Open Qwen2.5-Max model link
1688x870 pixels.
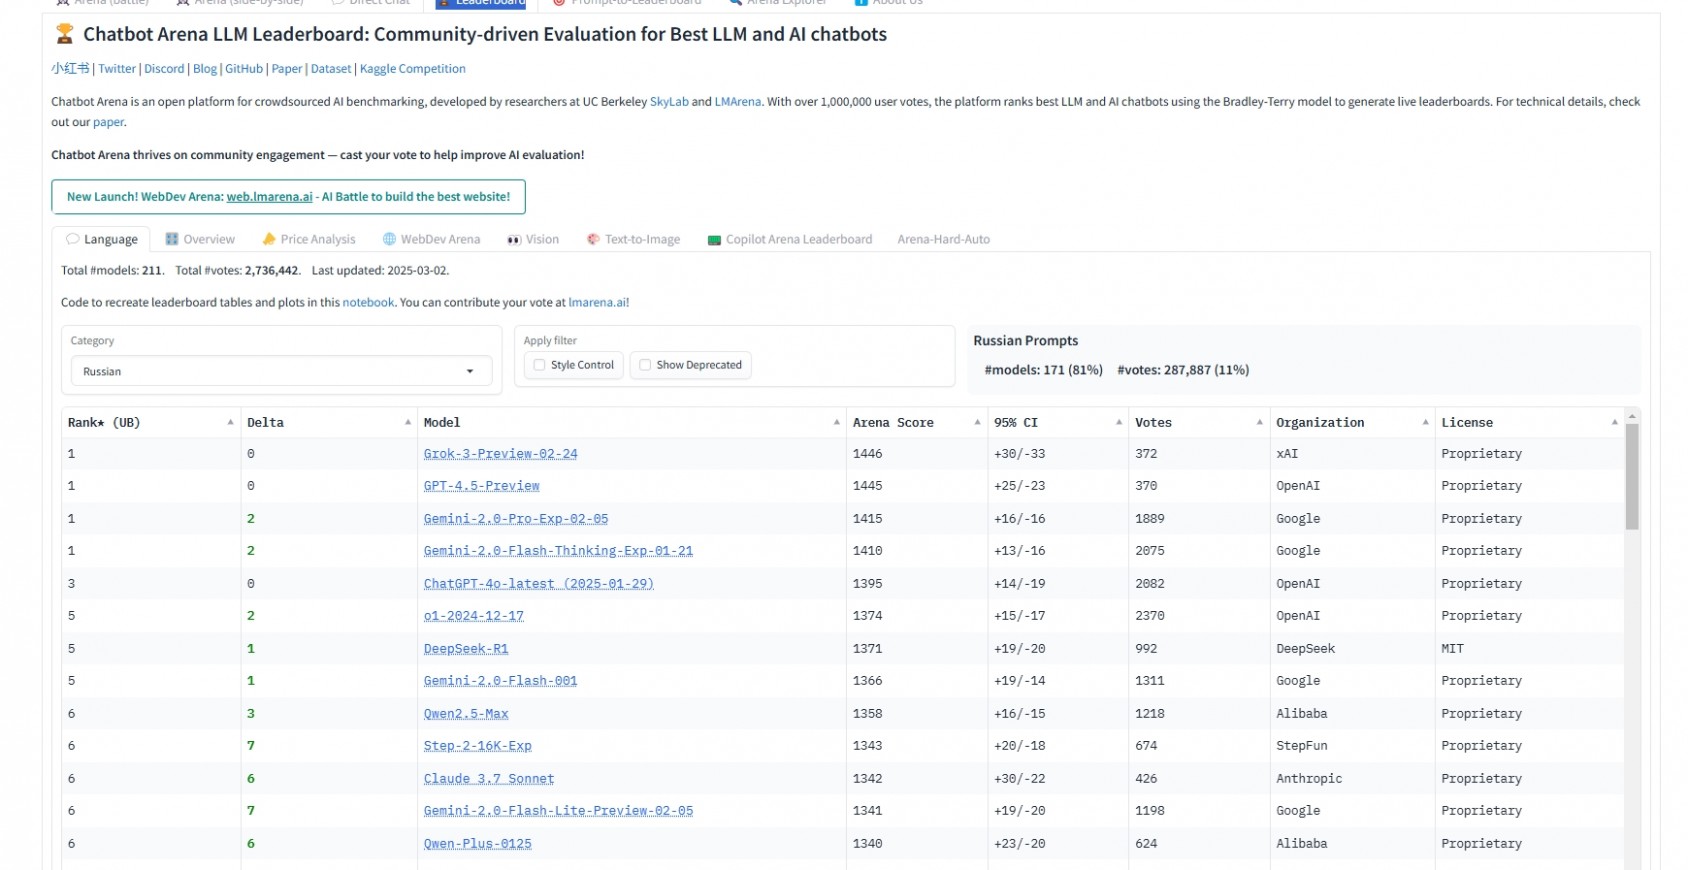466,714
